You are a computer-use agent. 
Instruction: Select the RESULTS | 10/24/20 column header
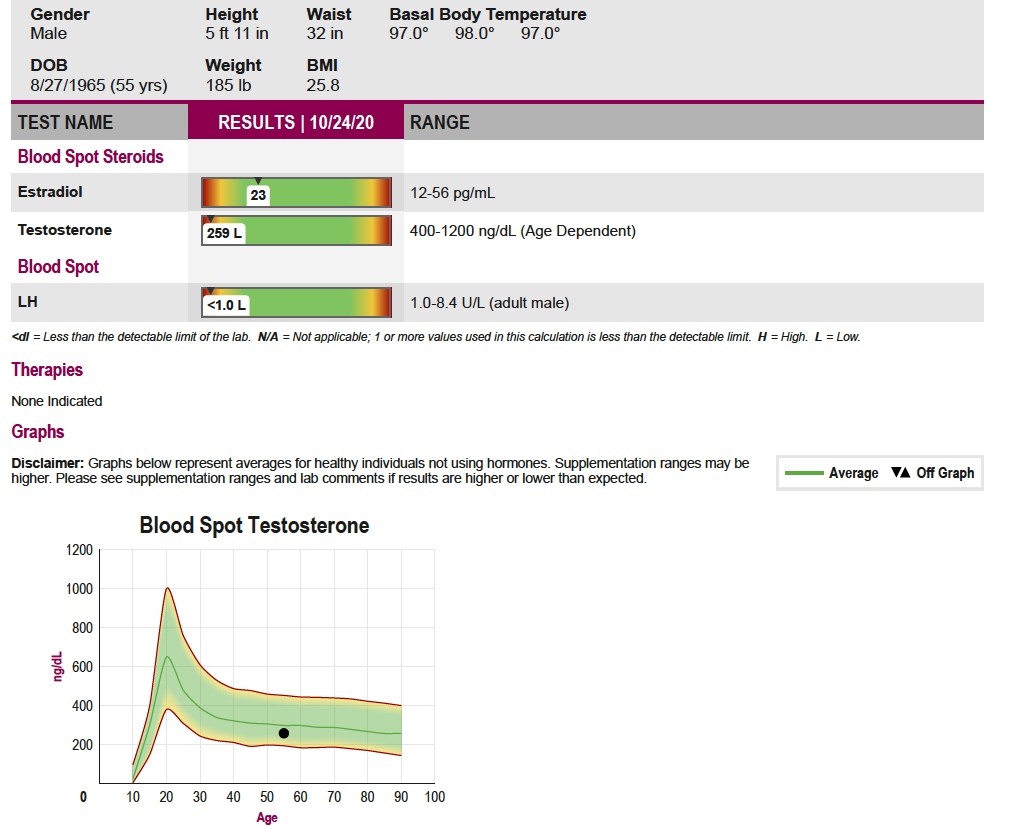(x=296, y=122)
